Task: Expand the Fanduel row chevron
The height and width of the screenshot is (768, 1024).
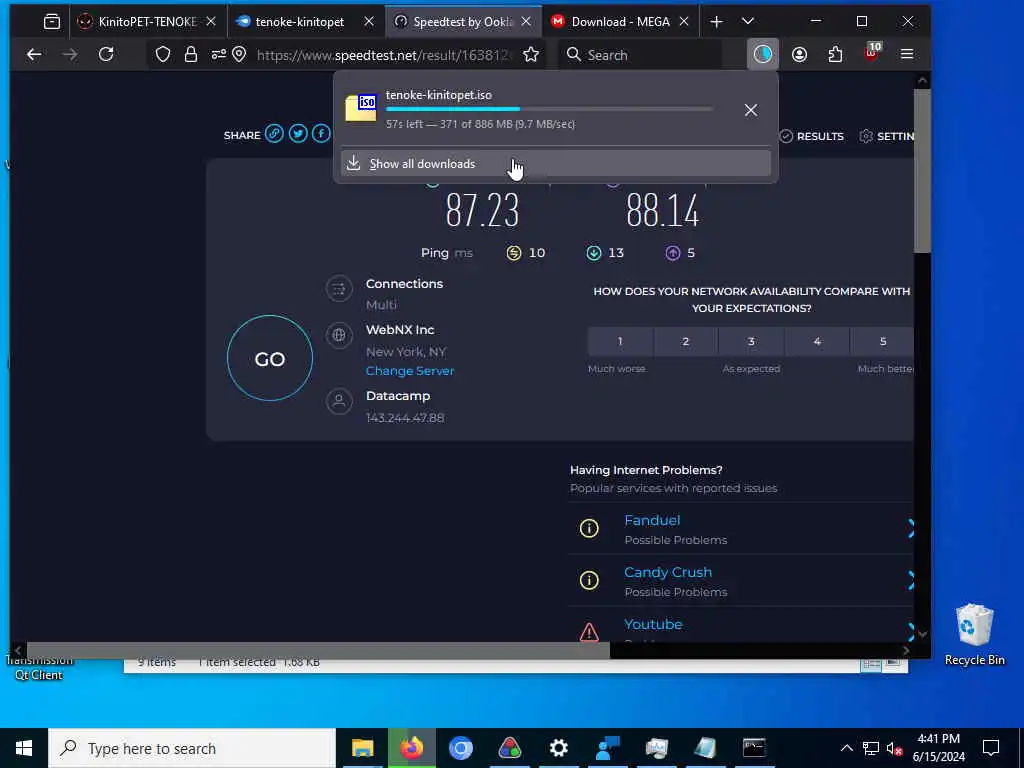Action: pos(910,528)
